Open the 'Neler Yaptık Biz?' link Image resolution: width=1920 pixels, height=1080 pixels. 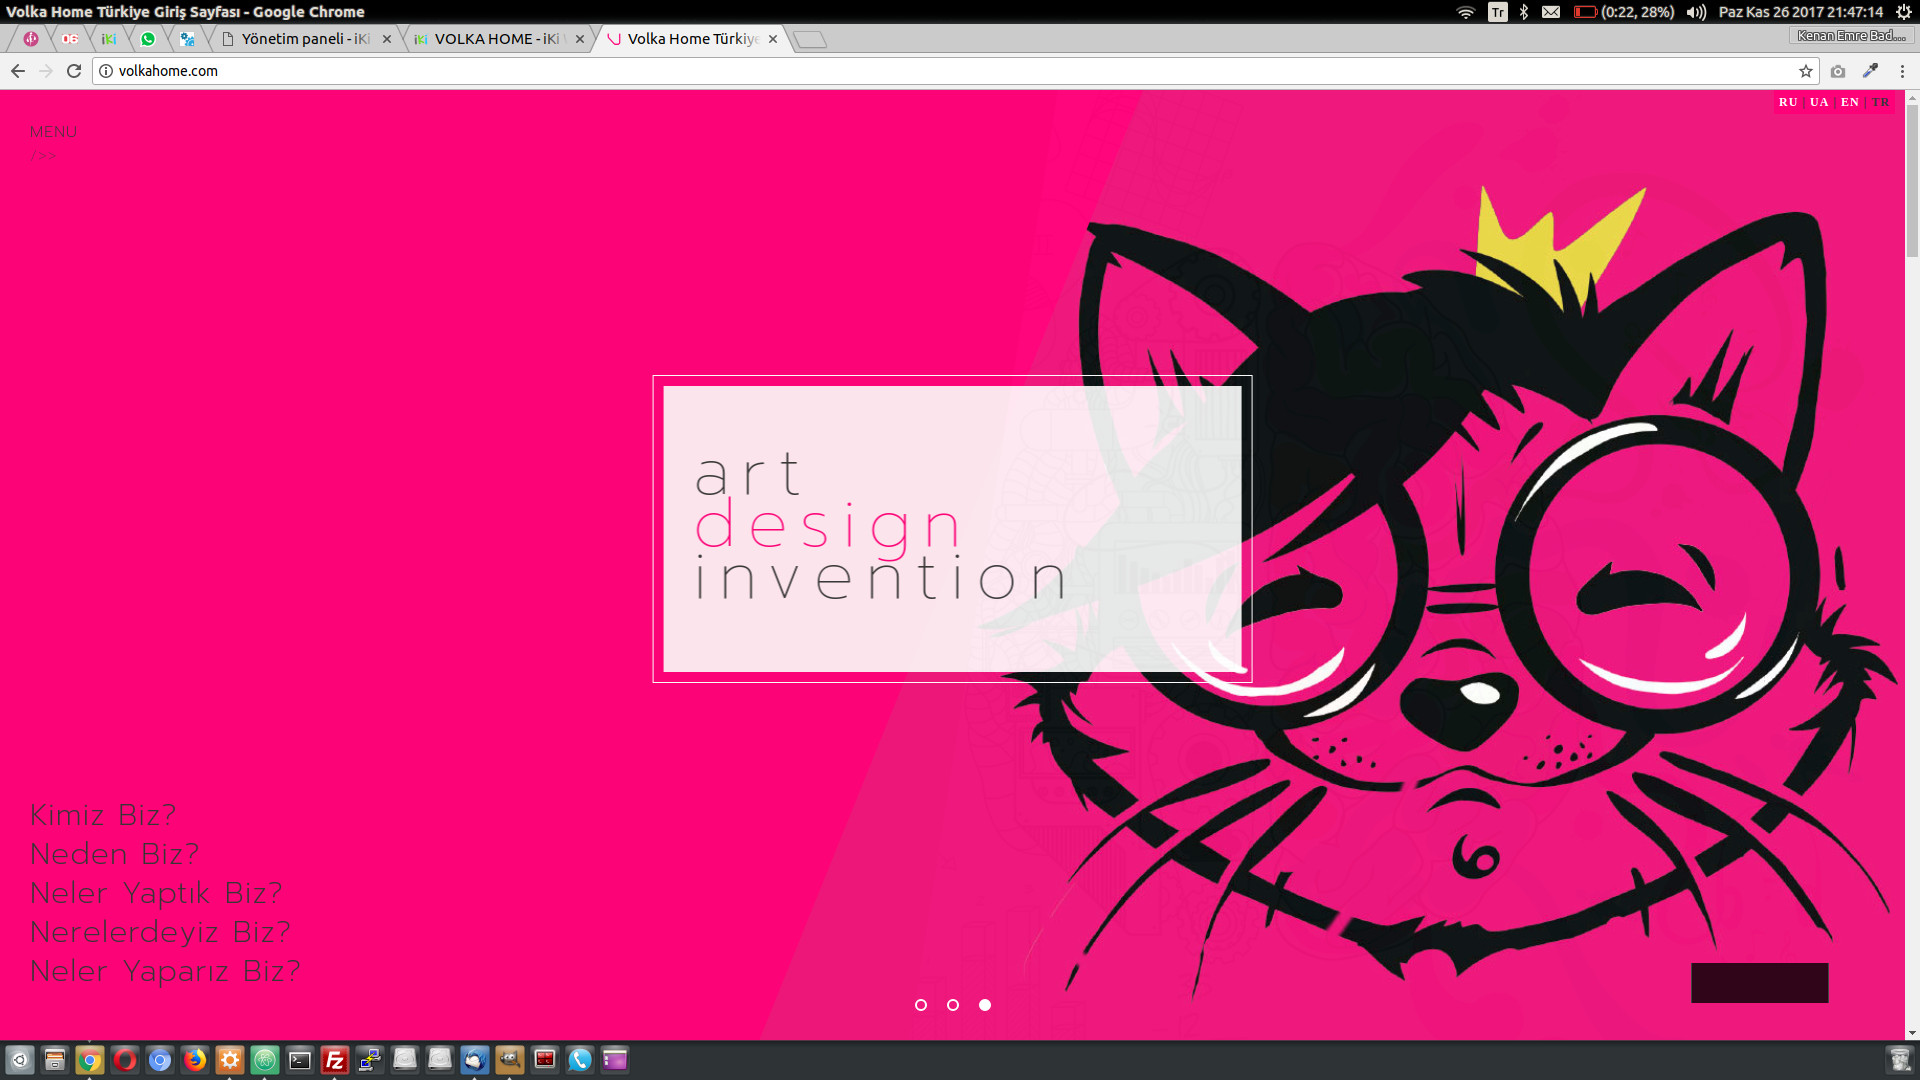pyautogui.click(x=156, y=893)
